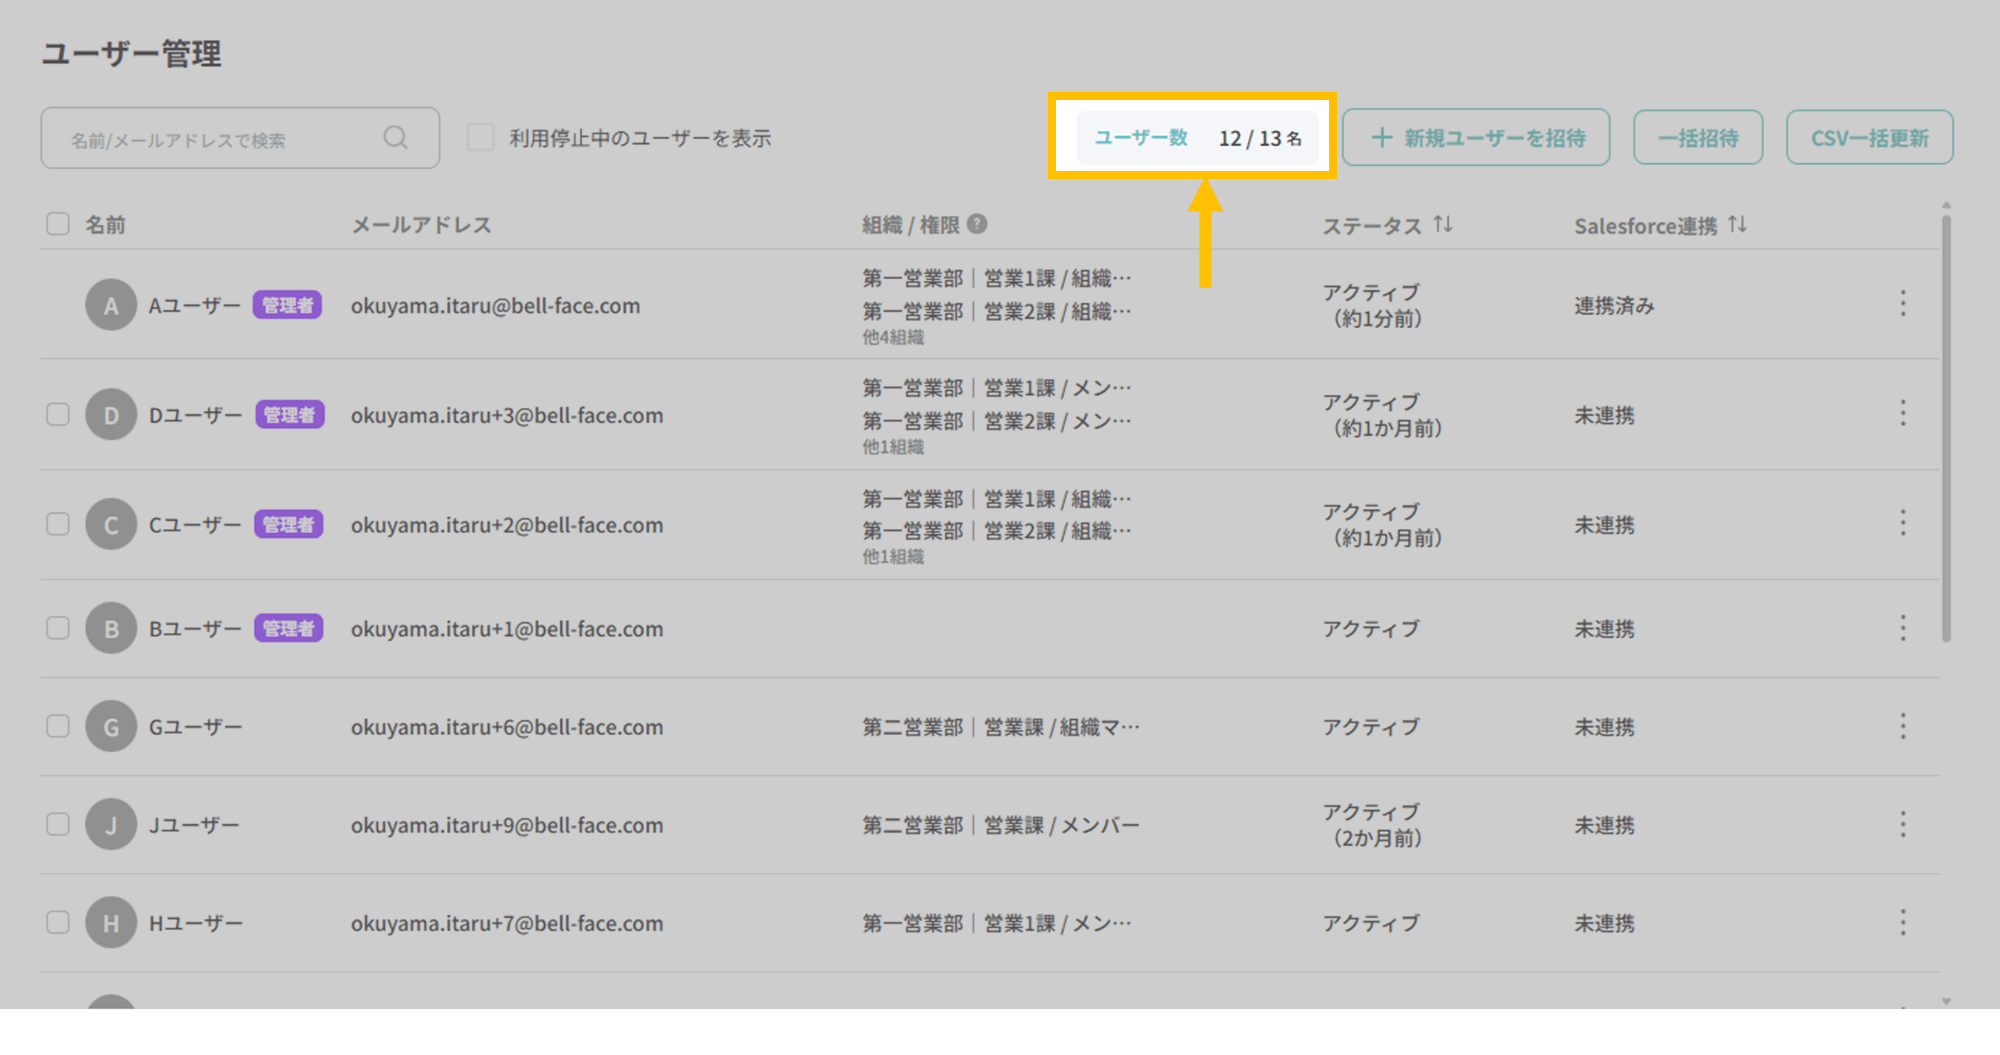This screenshot has height=1055, width=2000.
Task: Expand 他4組織 for Aユーザー
Action: 893,338
